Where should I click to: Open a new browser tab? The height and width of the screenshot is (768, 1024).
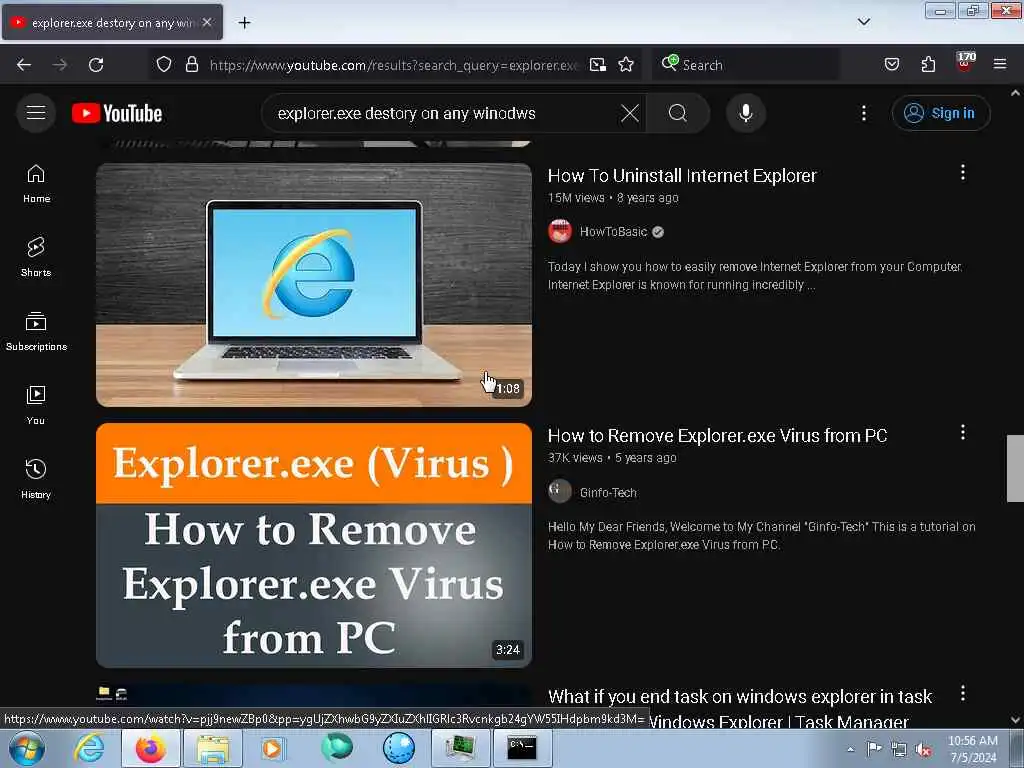click(x=244, y=23)
